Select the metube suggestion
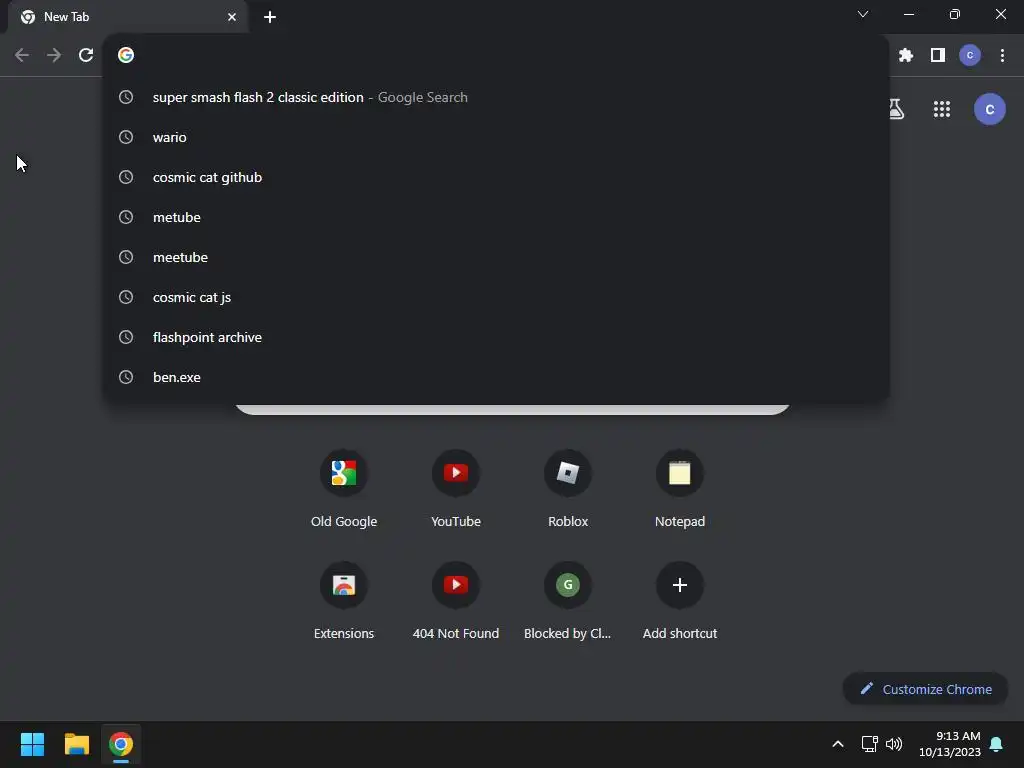This screenshot has width=1024, height=768. 496,217
